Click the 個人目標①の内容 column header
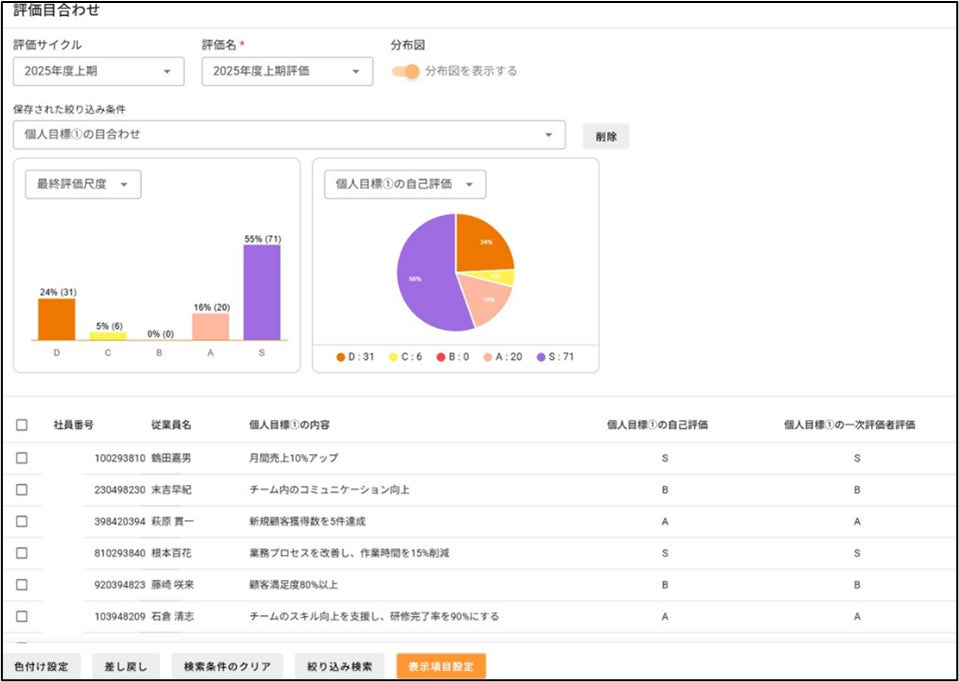Screen dimensions: 959x682 290,424
